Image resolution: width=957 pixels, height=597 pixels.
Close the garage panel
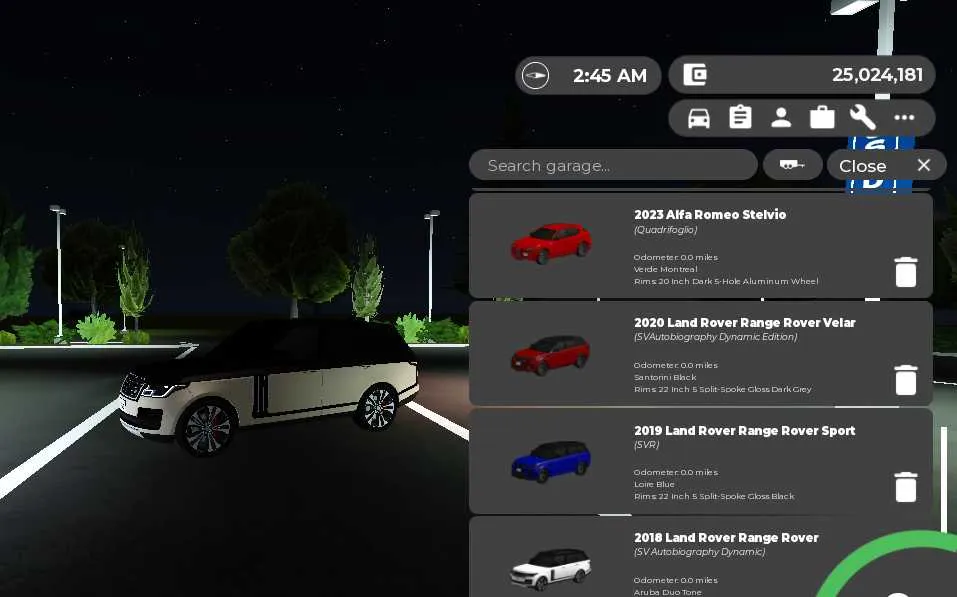point(886,165)
